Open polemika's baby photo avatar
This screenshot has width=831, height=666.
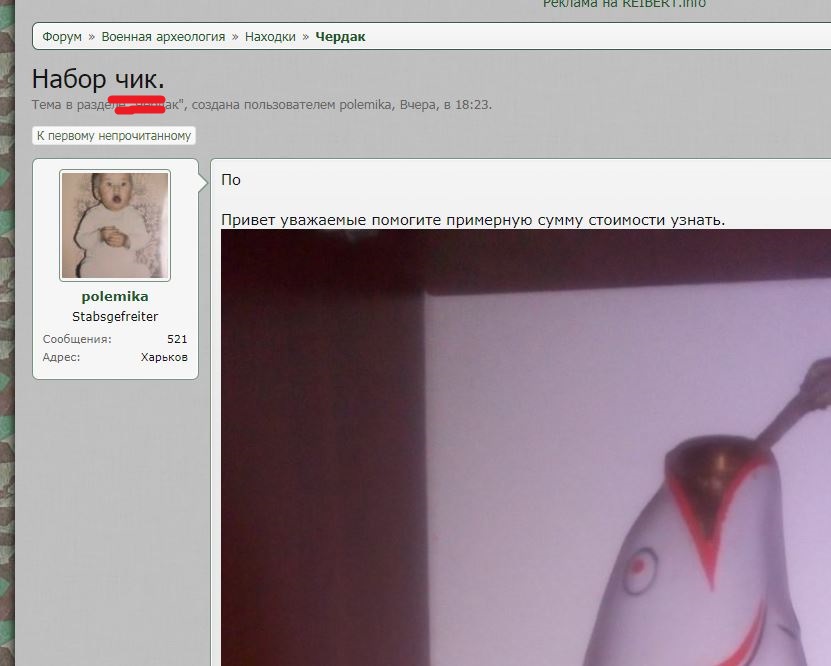115,225
